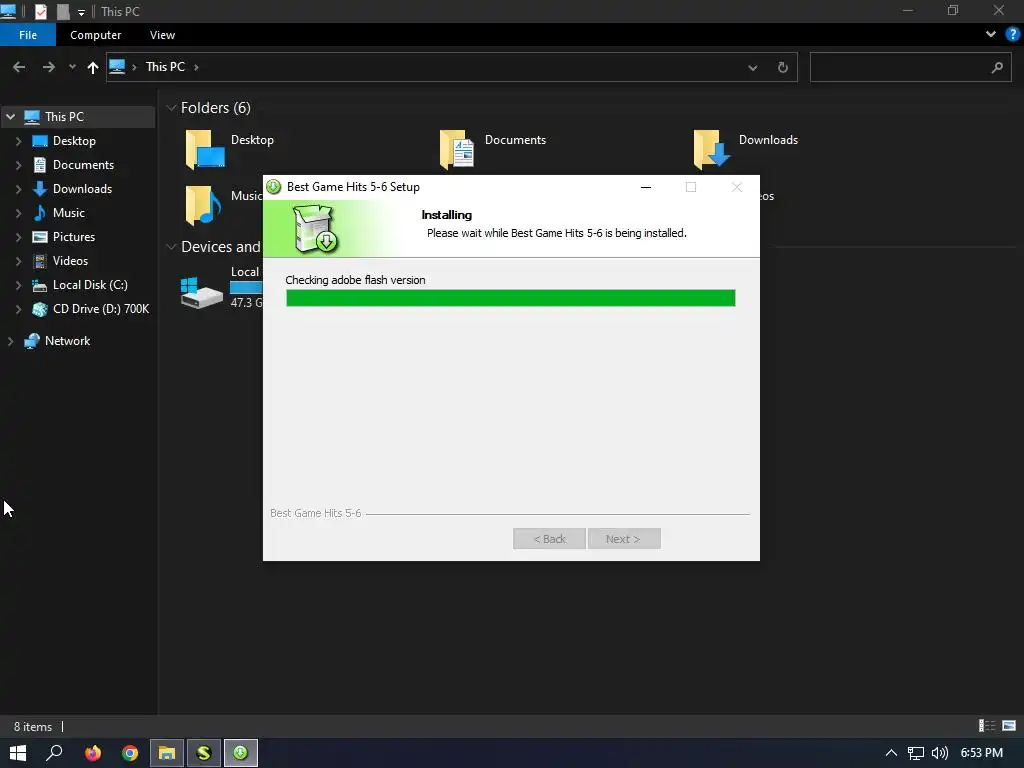
Task: Open the address bar history dropdown
Action: pos(753,67)
